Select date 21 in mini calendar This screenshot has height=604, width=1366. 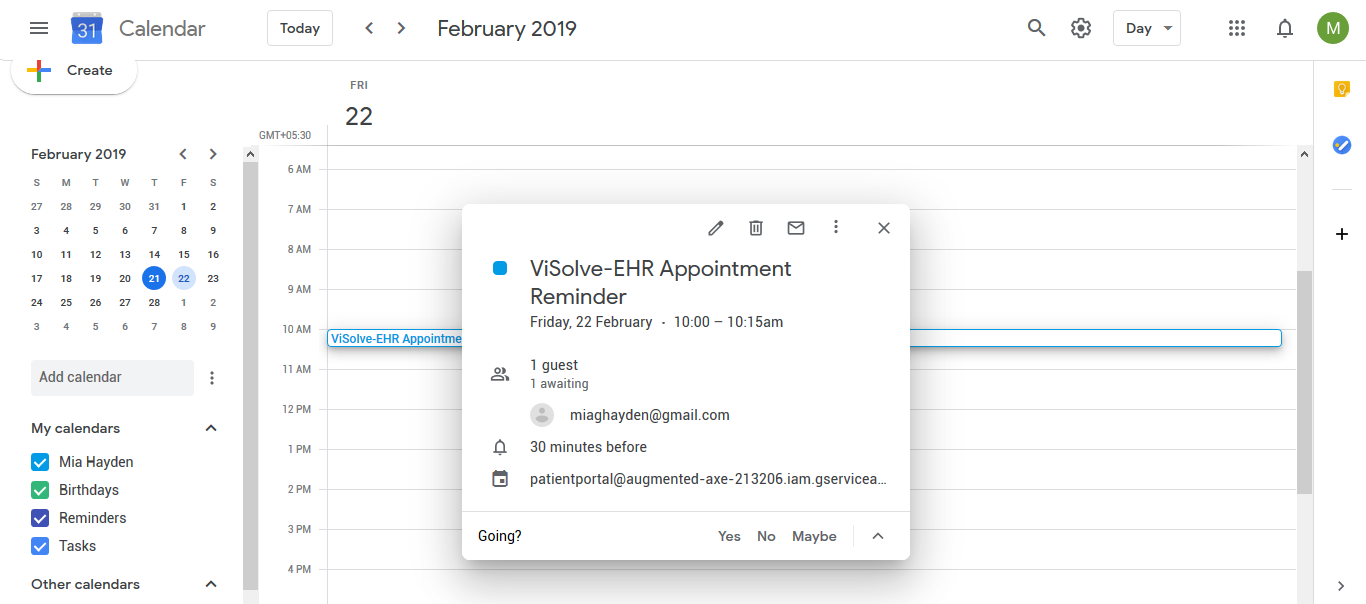click(154, 278)
